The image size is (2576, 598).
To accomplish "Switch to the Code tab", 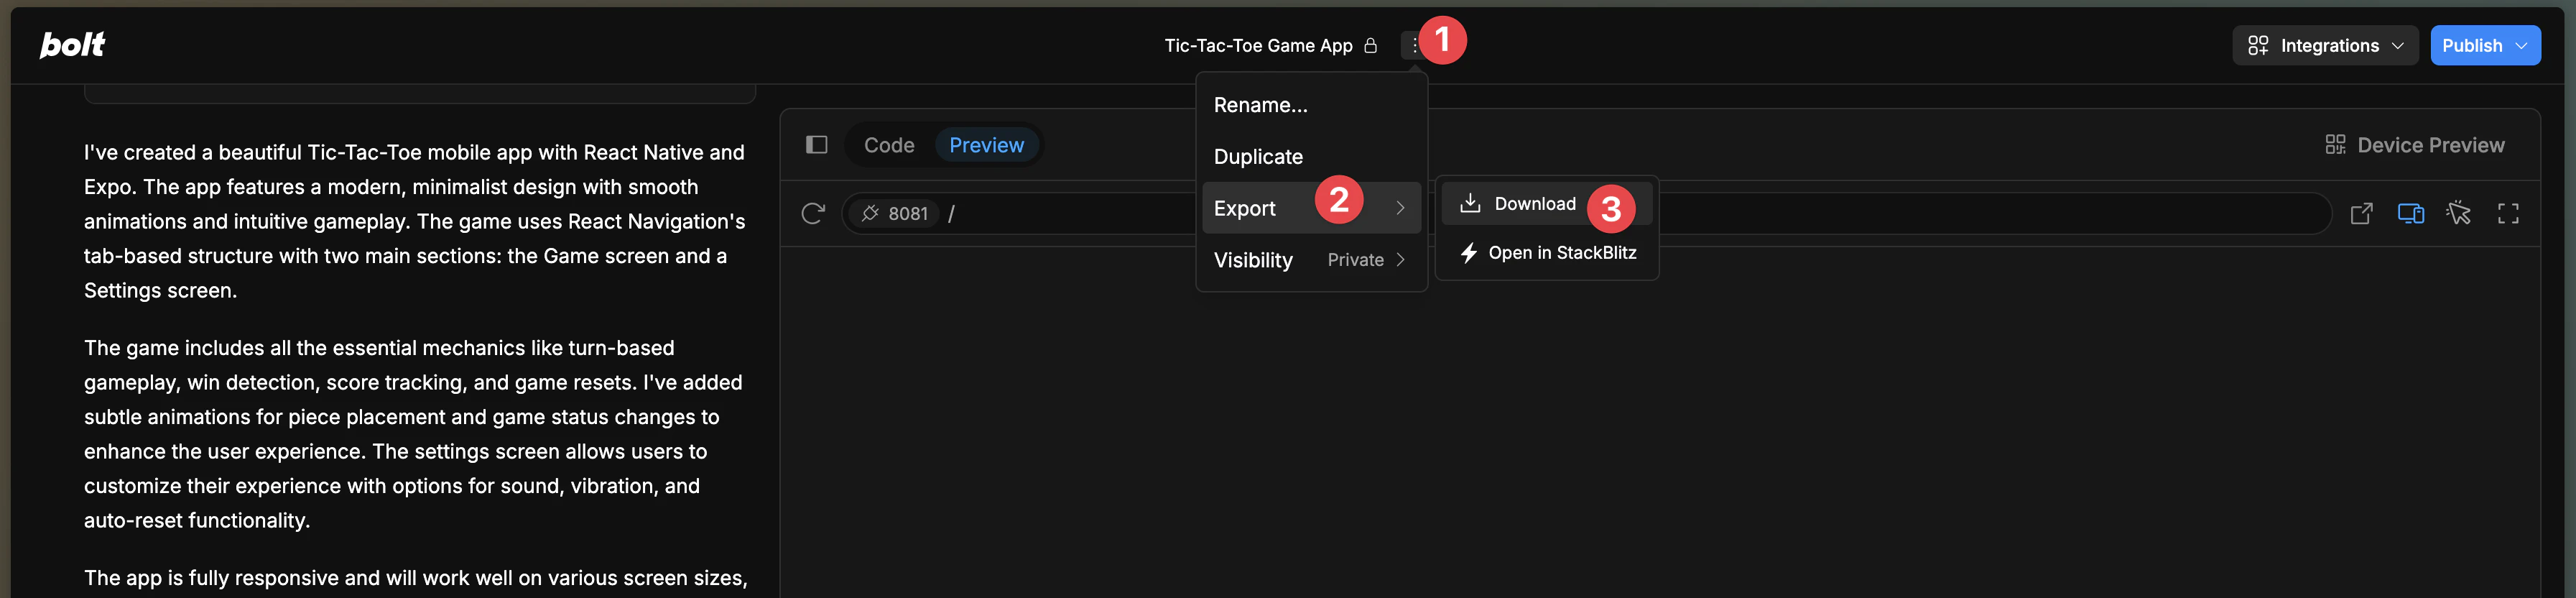I will click(888, 145).
